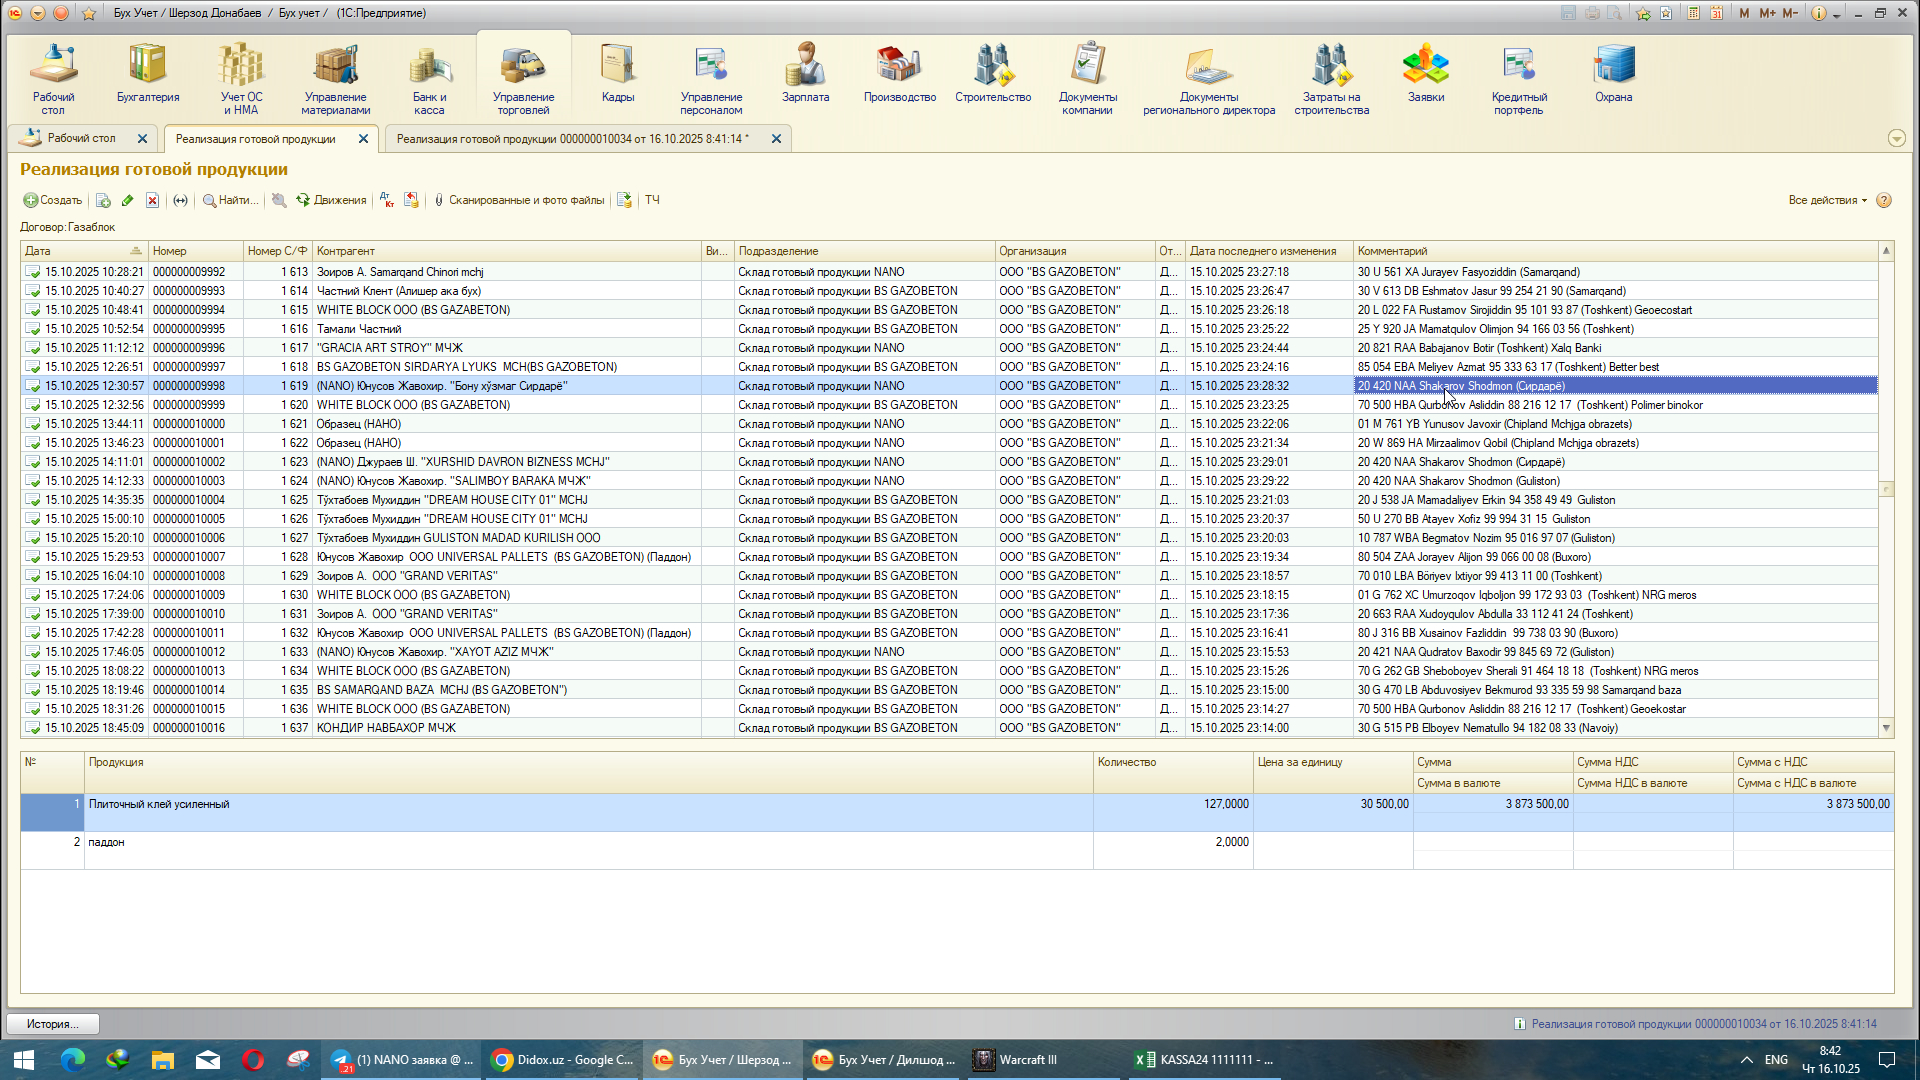Switch to the Рабочий стол tab
Viewport: 1920px width, 1080px height.
click(80, 138)
